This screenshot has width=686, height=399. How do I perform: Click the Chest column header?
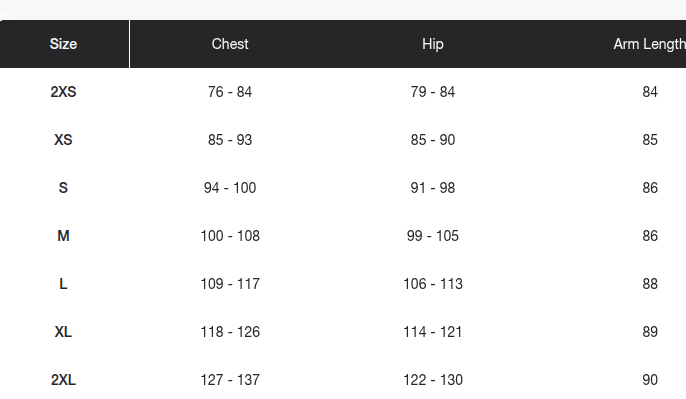230,44
